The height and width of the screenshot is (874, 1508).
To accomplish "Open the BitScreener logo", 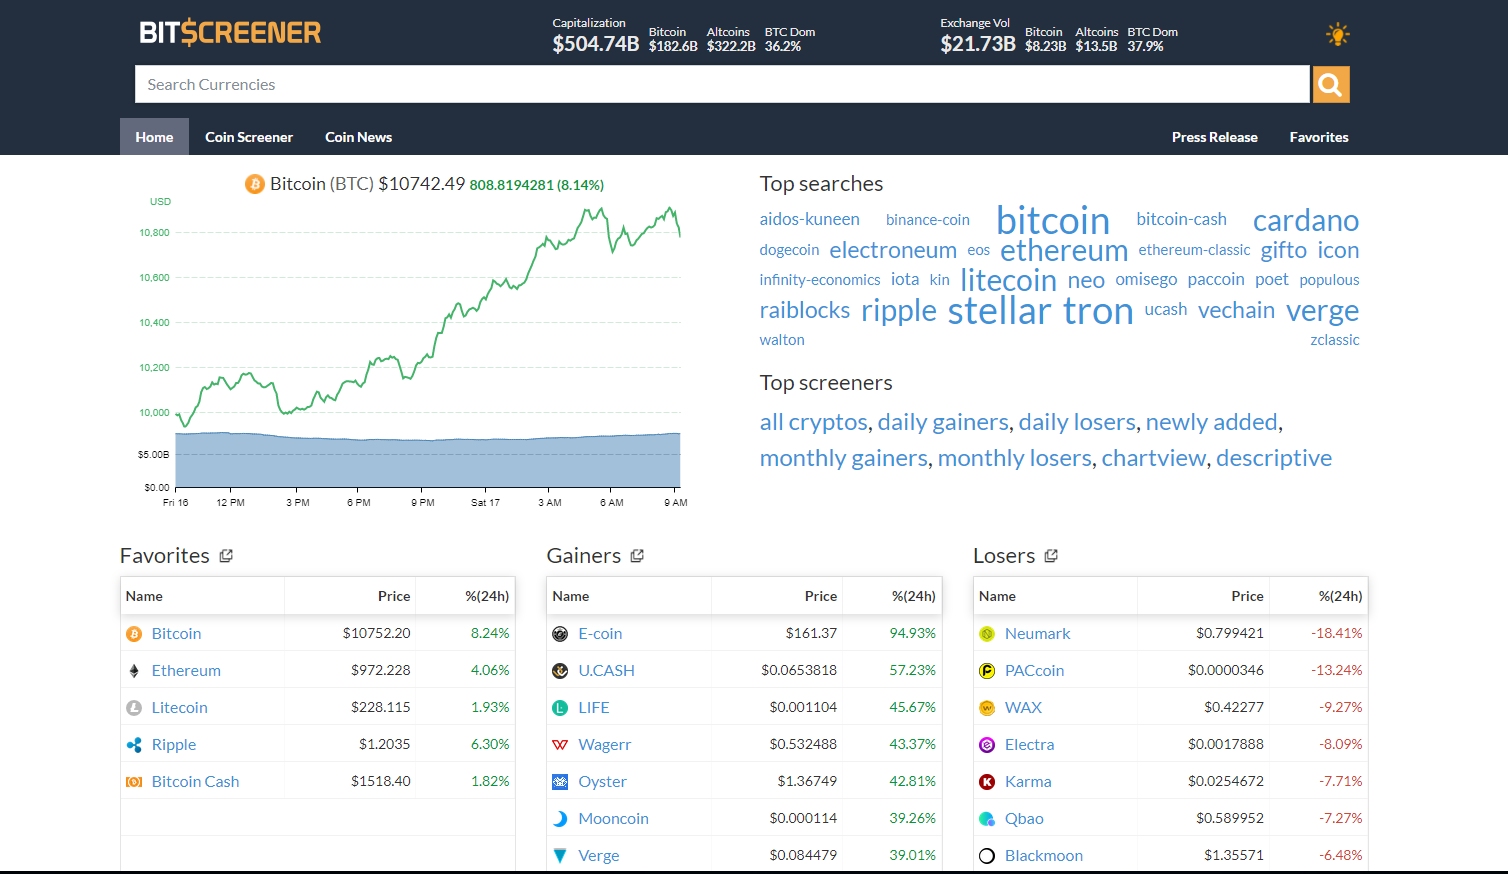I will pyautogui.click(x=230, y=33).
